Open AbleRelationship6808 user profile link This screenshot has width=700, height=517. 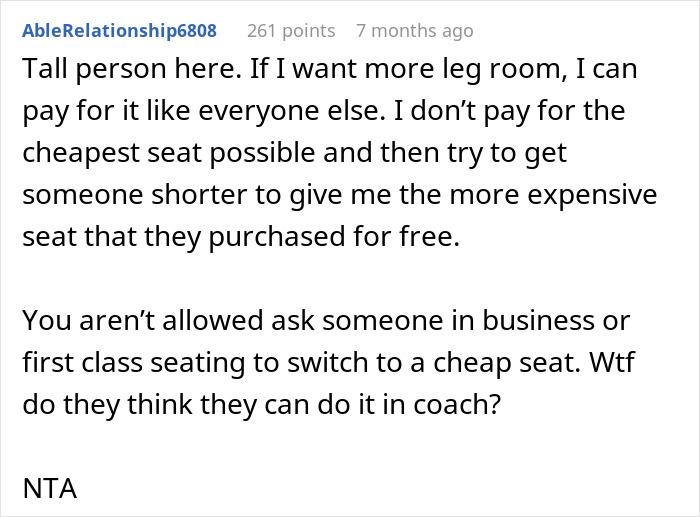118,31
